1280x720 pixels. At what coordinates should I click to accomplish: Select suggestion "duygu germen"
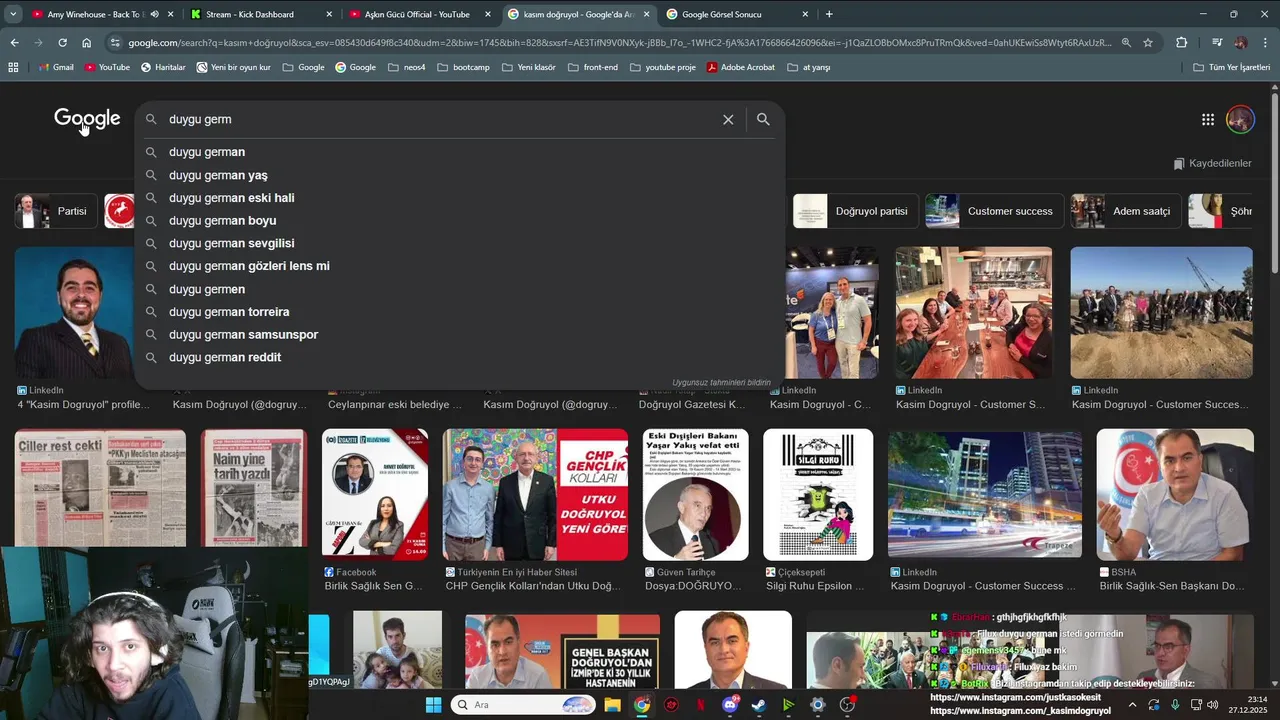click(460, 289)
